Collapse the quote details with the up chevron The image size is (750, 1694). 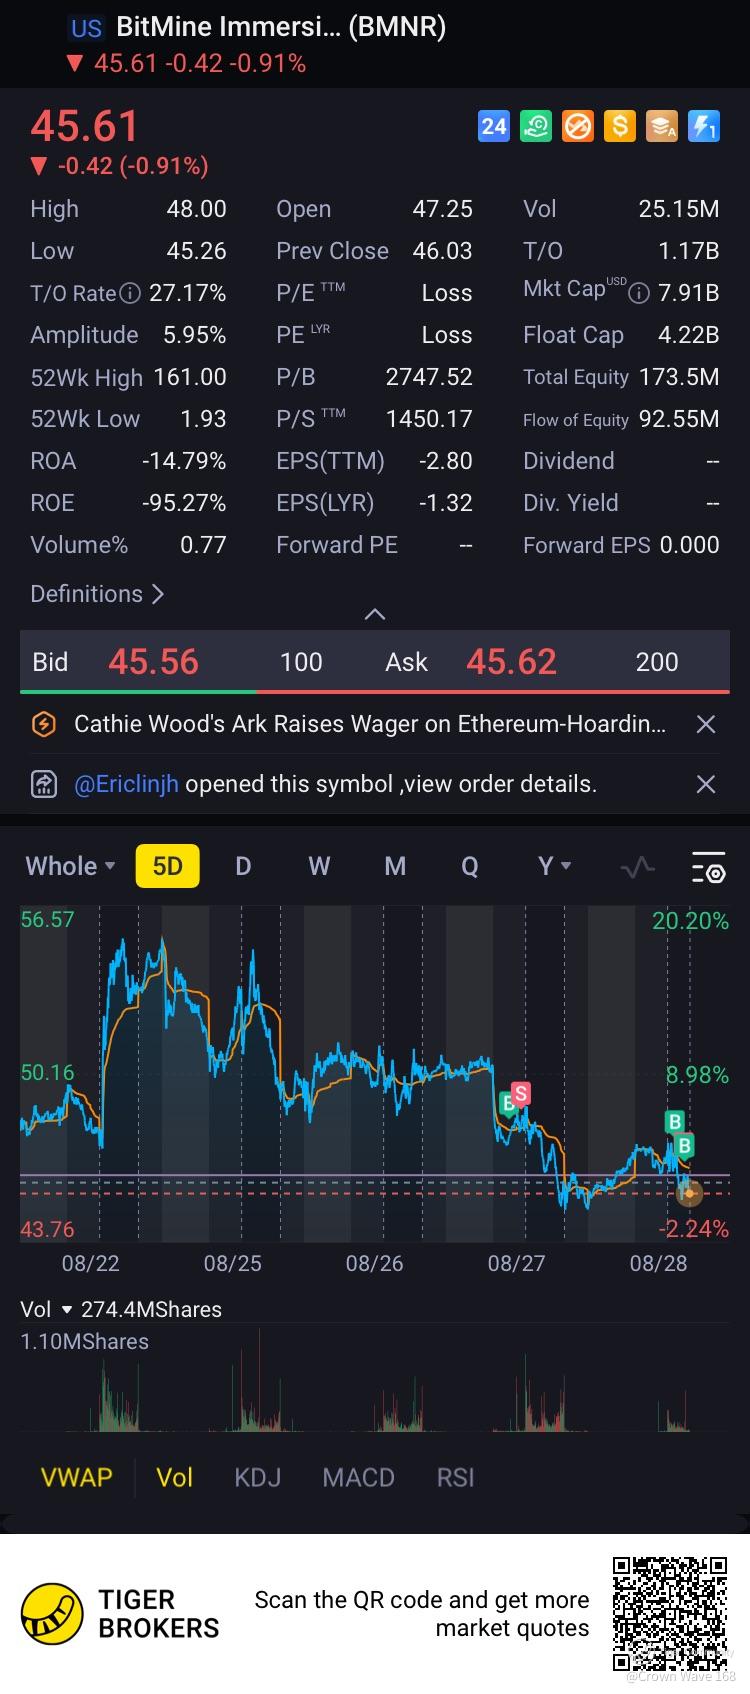[375, 614]
